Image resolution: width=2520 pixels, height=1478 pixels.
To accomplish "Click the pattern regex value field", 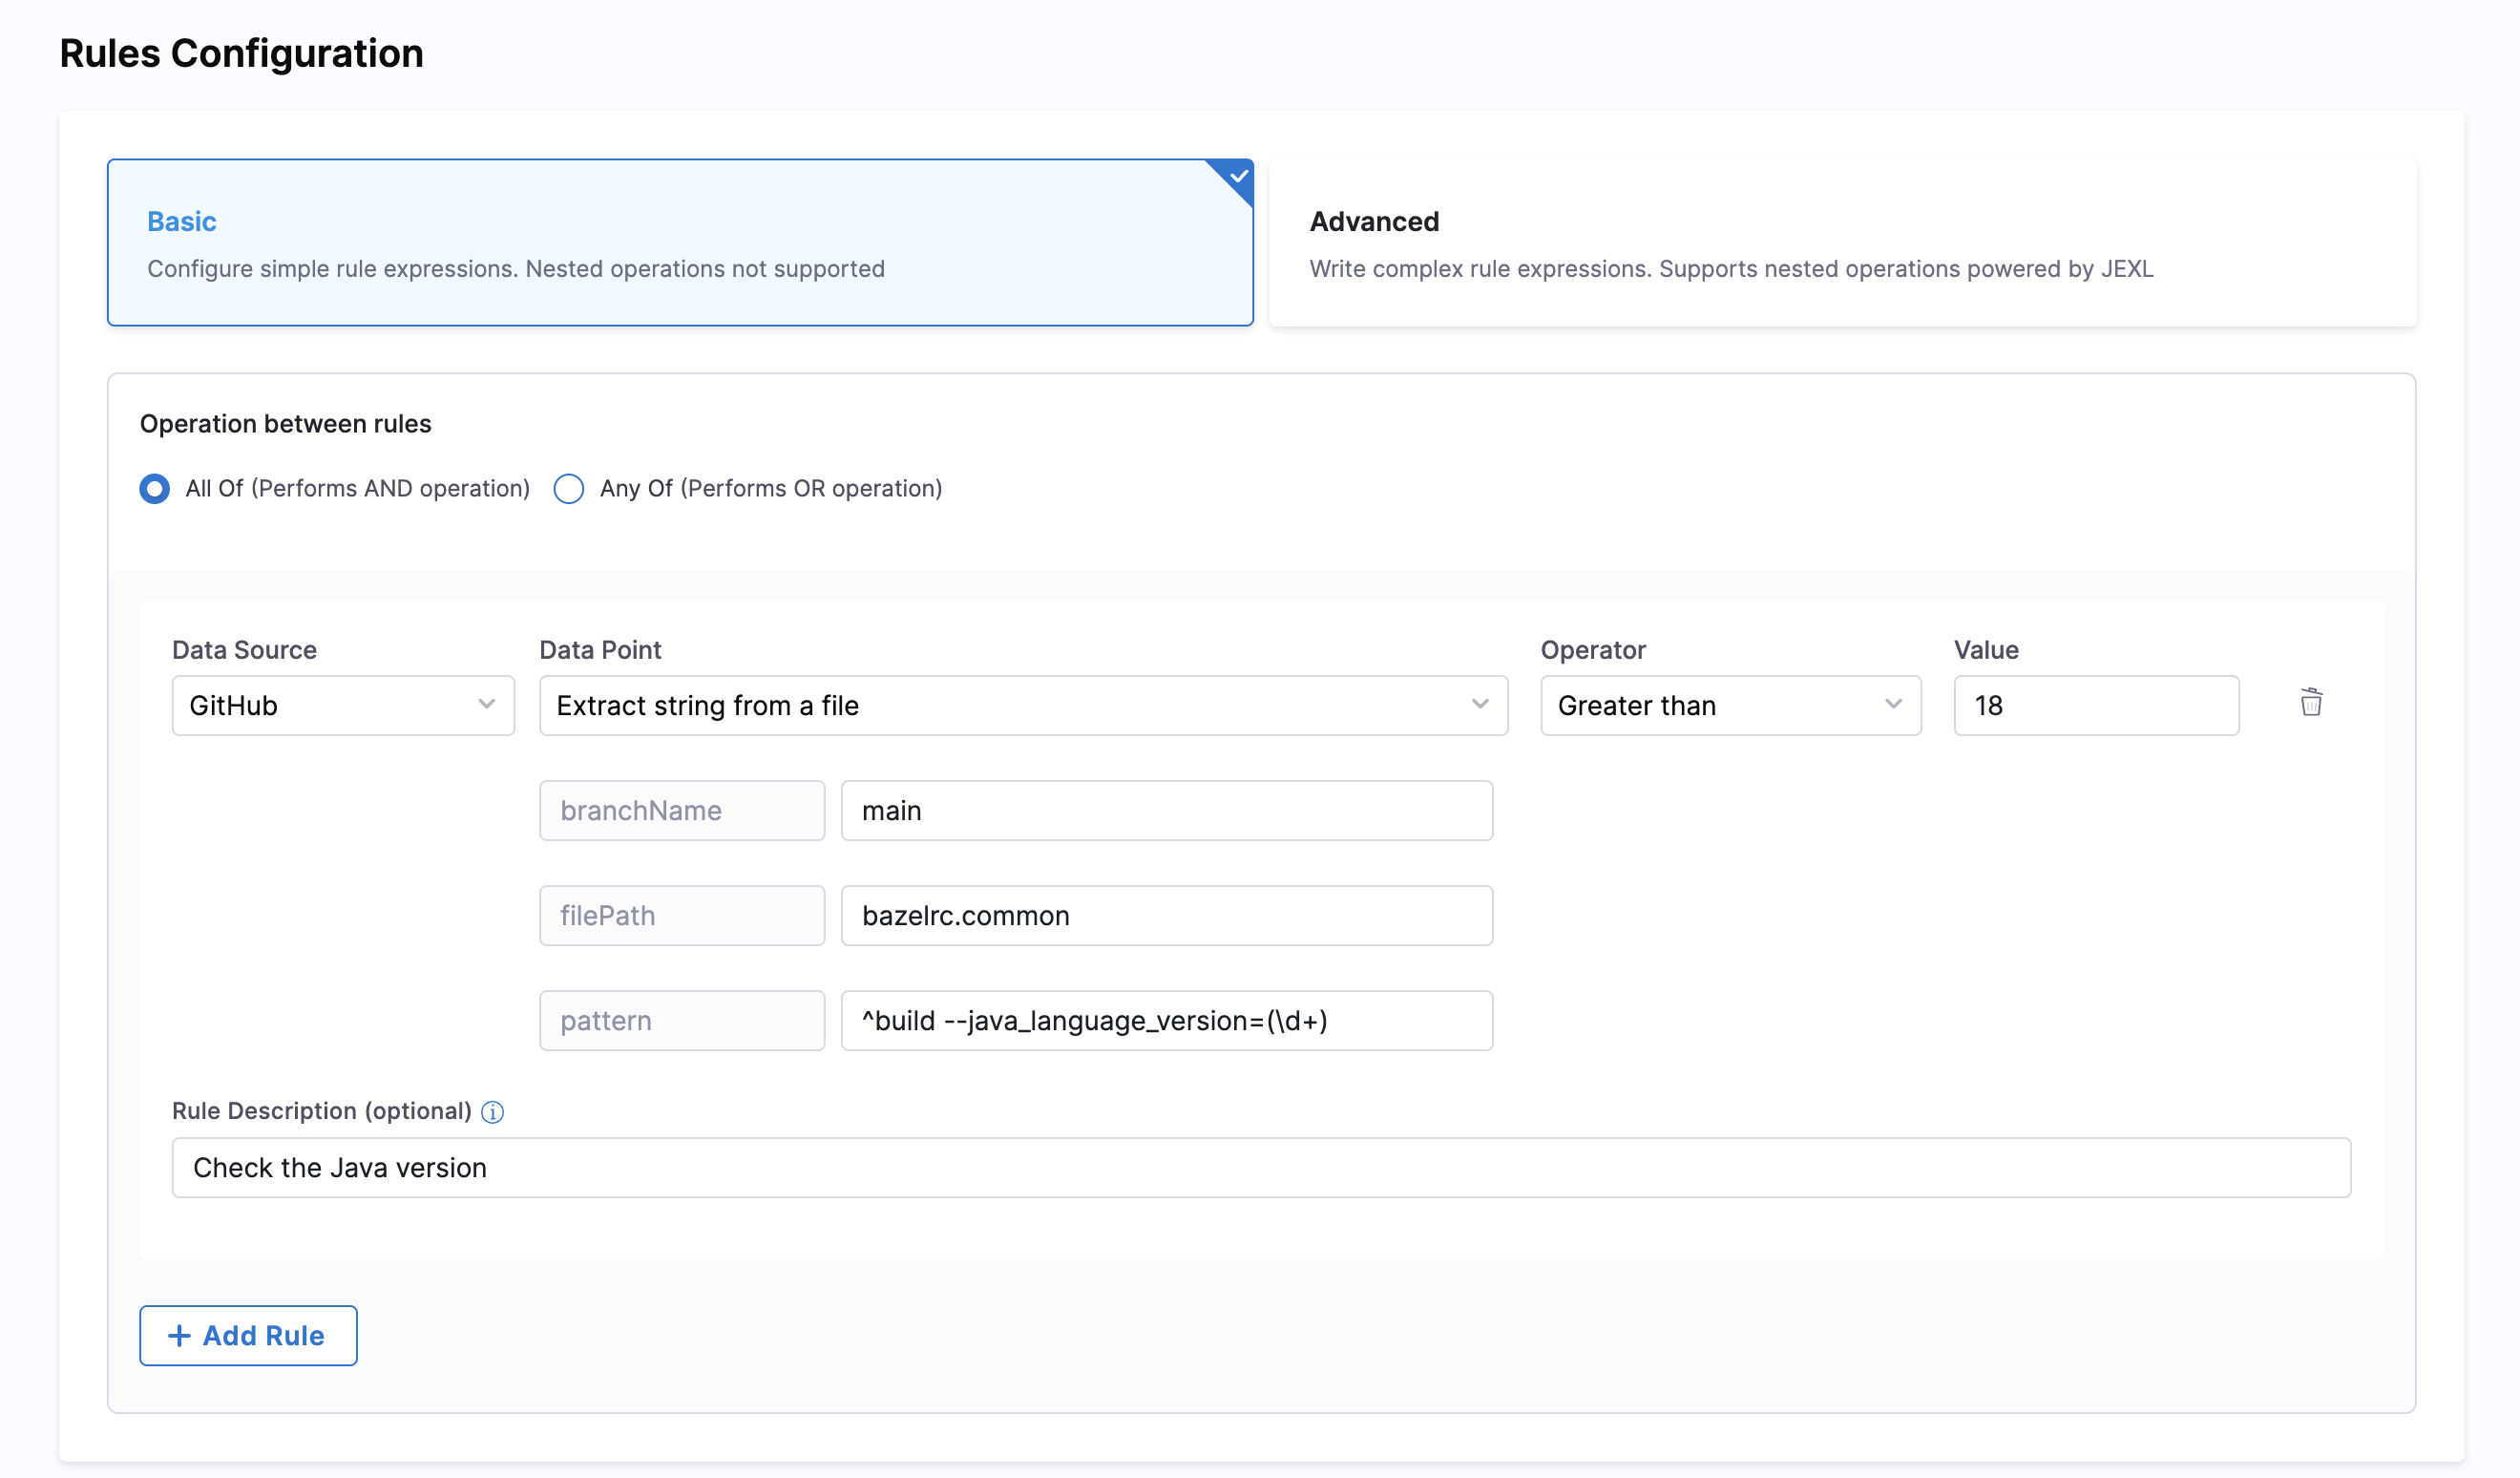I will pos(1166,1021).
